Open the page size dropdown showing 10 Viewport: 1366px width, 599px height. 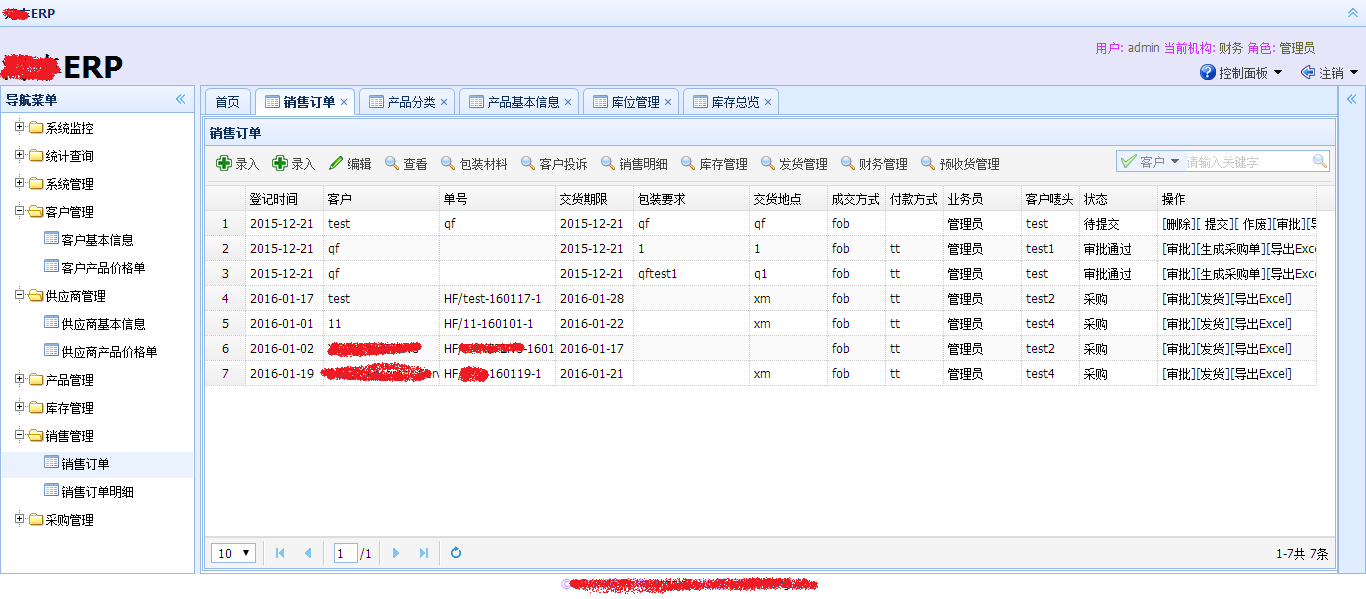(234, 553)
